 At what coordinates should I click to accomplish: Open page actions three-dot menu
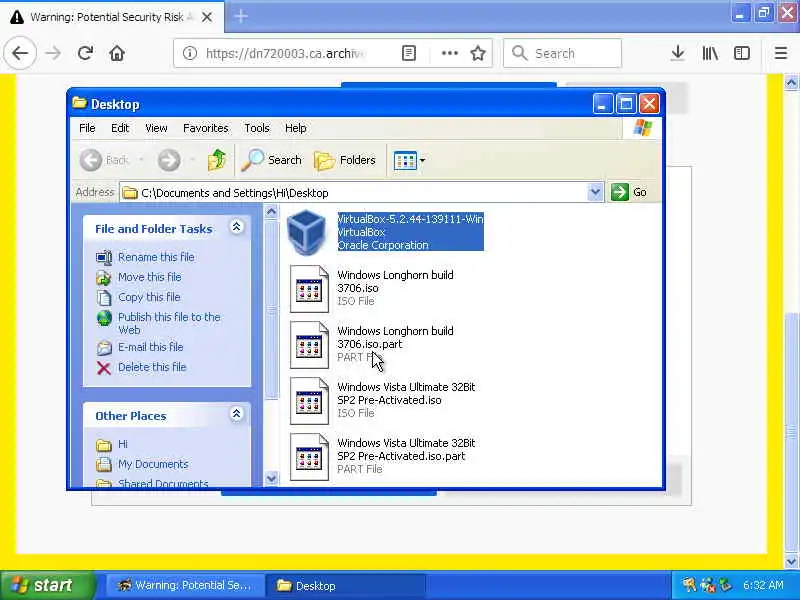click(x=449, y=53)
